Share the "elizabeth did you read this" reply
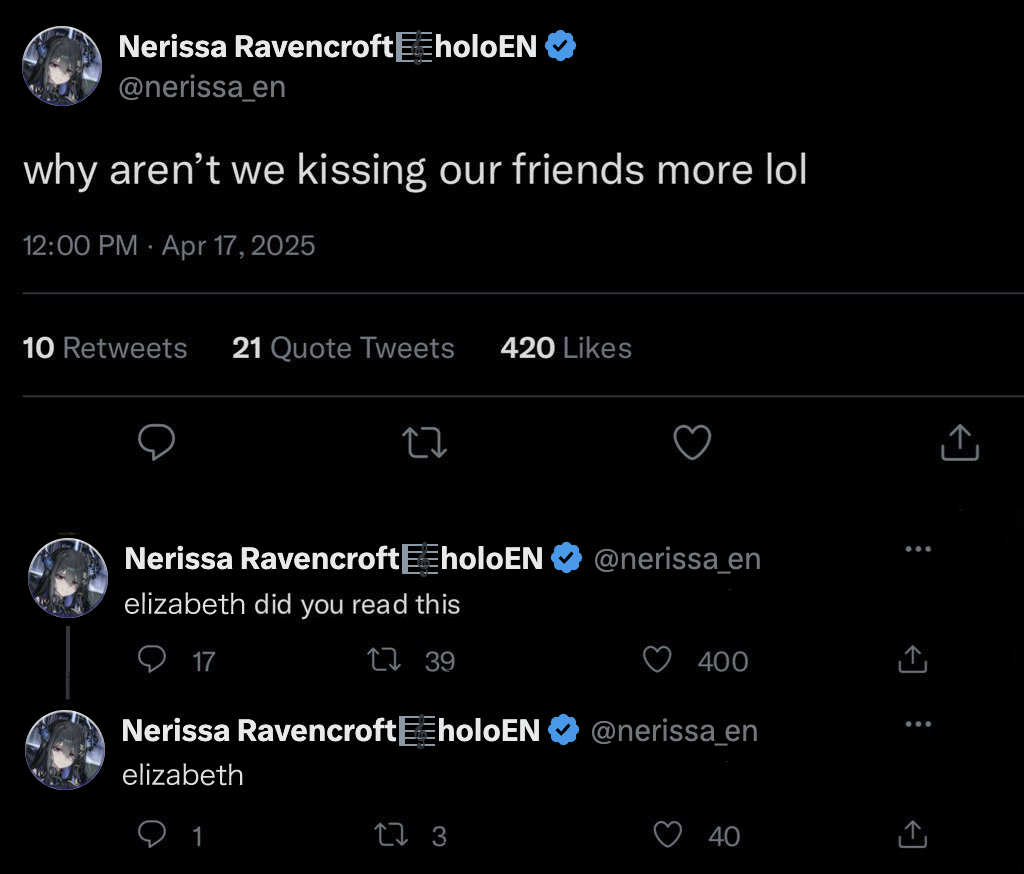 (911, 660)
